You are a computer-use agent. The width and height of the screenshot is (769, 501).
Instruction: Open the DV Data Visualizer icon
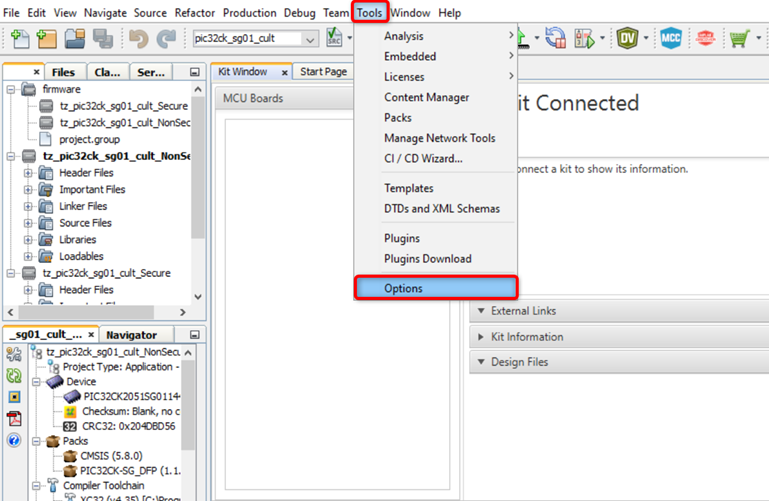pos(627,38)
